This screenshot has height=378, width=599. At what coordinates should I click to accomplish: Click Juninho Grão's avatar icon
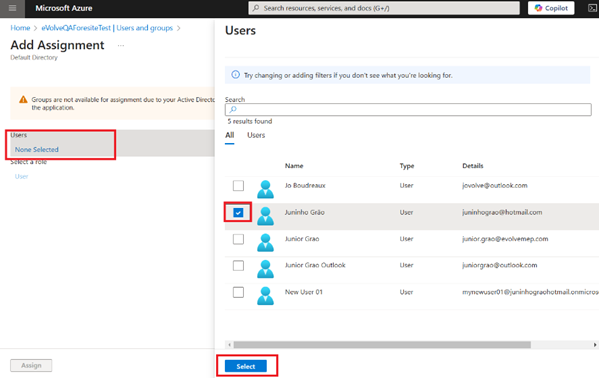[x=266, y=216]
